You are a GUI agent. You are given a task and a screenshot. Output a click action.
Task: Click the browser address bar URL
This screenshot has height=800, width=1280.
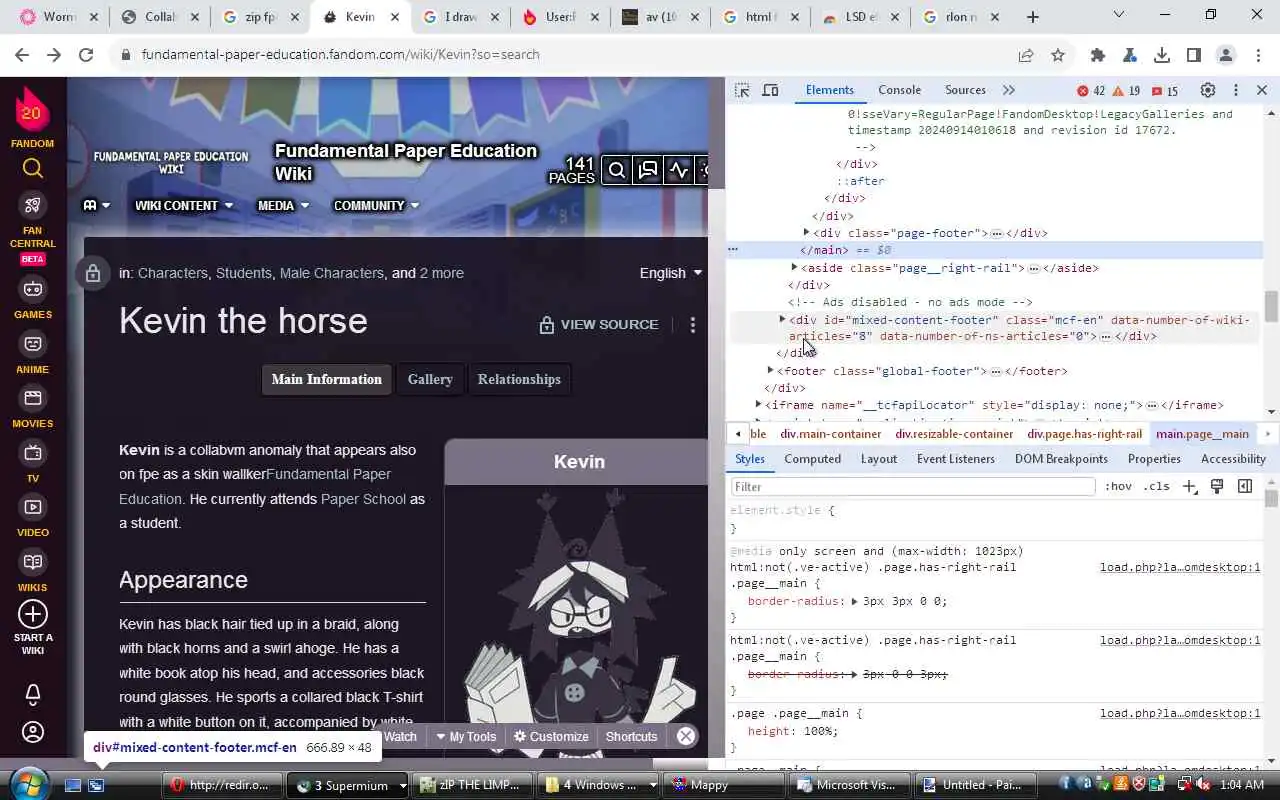coord(340,55)
